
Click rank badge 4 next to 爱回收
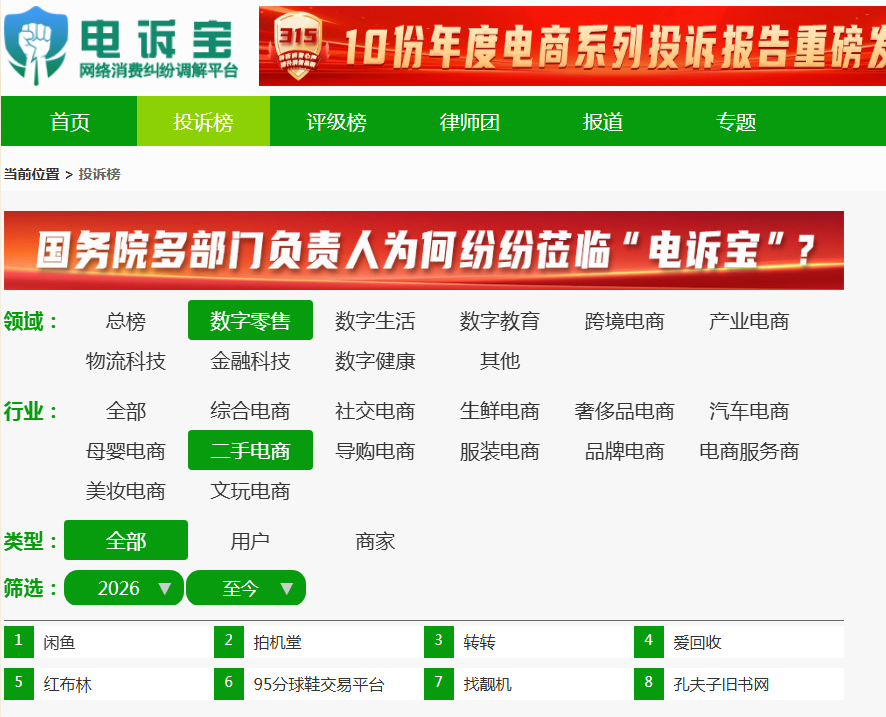(x=649, y=641)
